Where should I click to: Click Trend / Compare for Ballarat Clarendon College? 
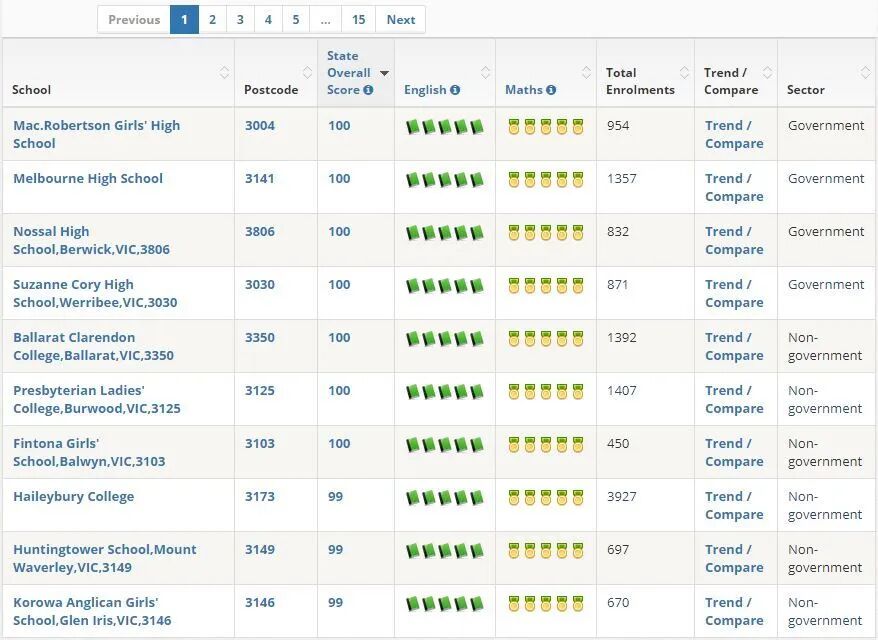tap(734, 347)
